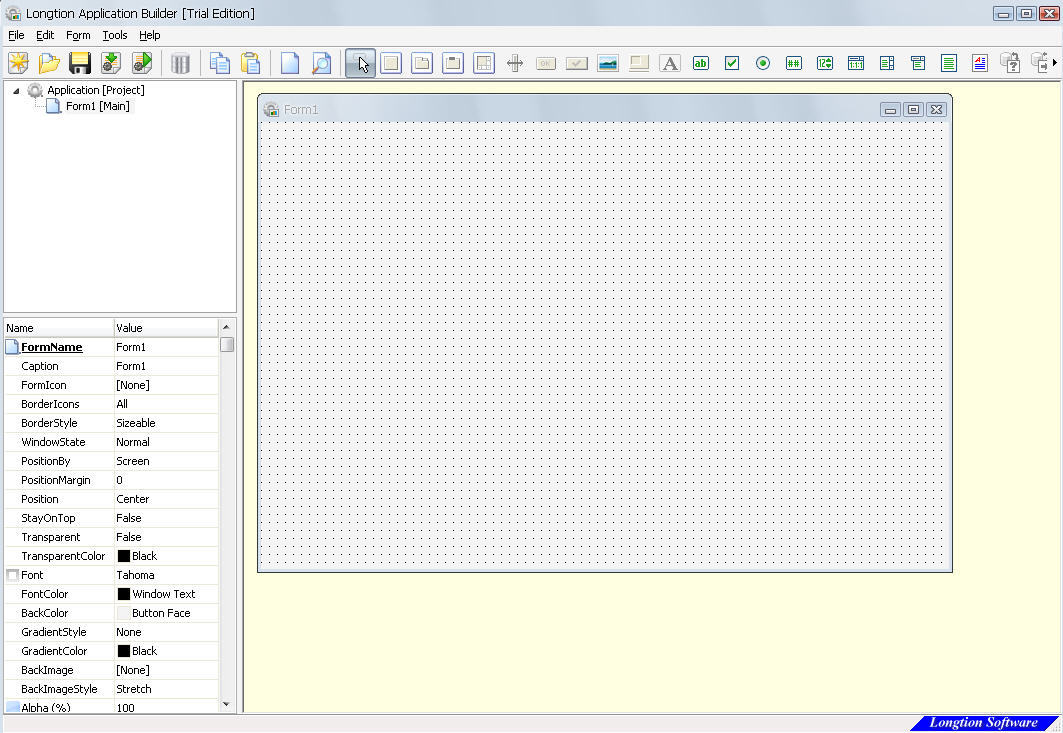Open the Form menu
This screenshot has height=733, width=1063.
point(78,35)
